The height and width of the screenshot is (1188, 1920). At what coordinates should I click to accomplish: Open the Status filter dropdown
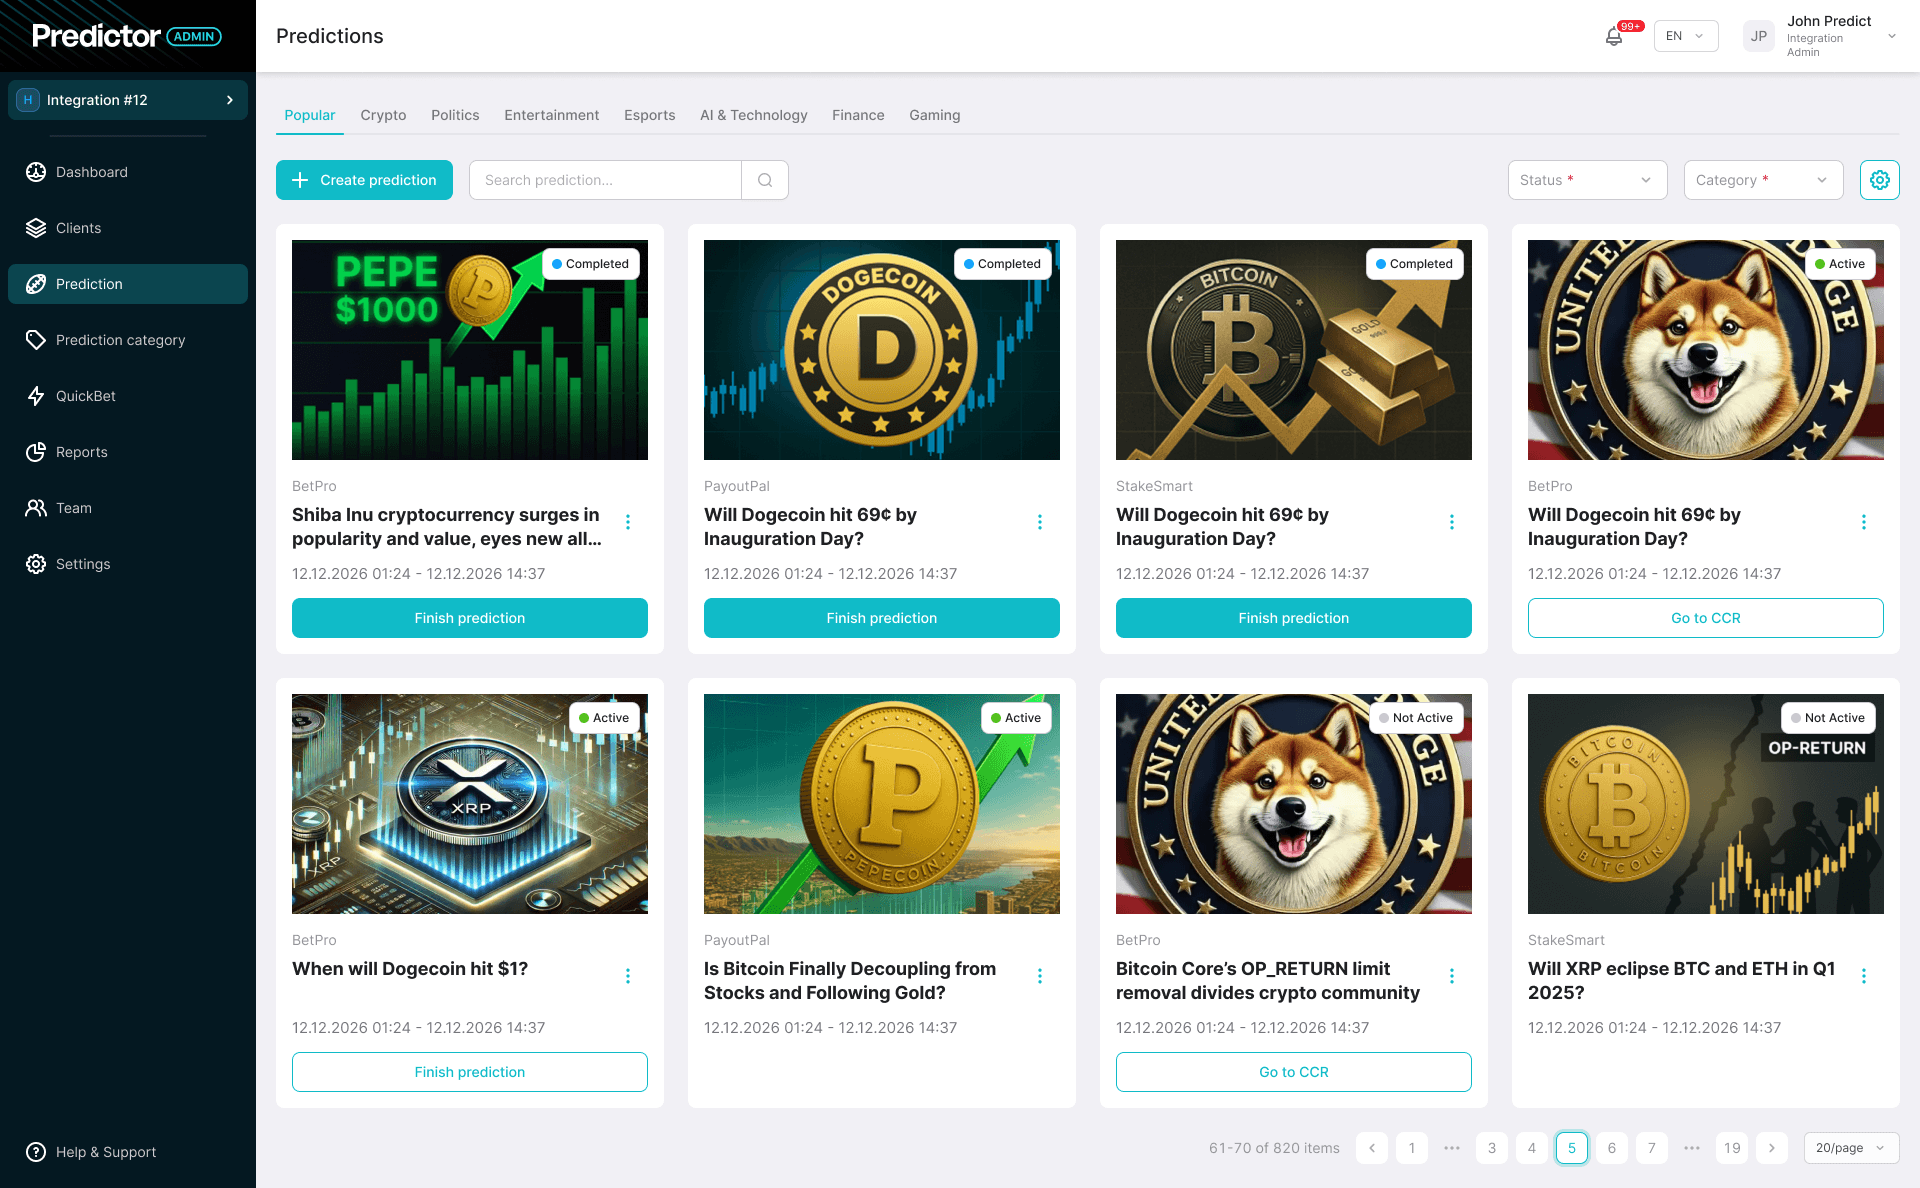(x=1588, y=180)
